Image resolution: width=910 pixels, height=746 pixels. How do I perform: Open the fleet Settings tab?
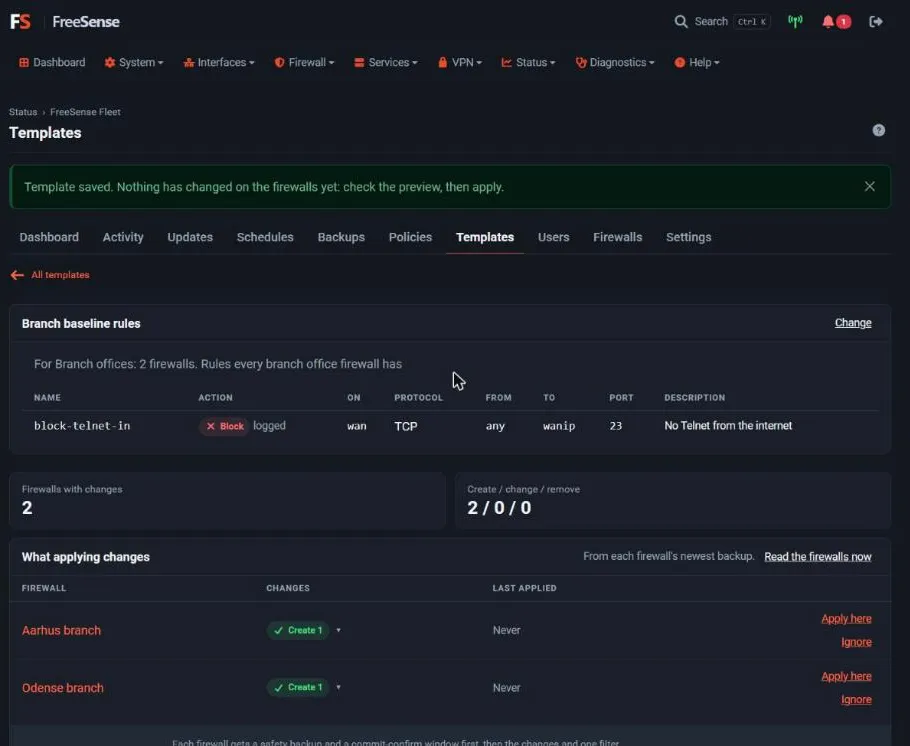click(689, 237)
